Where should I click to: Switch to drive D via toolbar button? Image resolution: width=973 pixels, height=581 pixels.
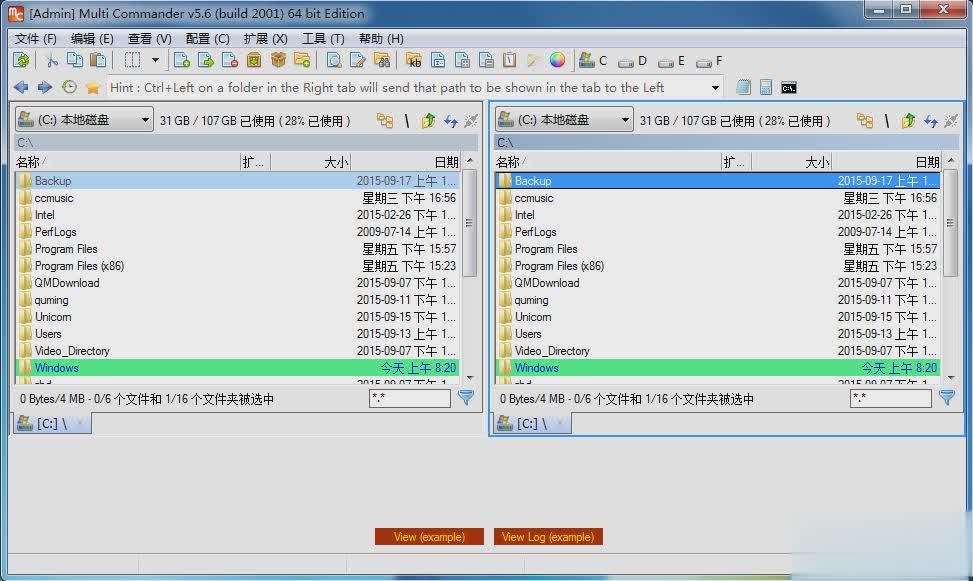pyautogui.click(x=632, y=61)
